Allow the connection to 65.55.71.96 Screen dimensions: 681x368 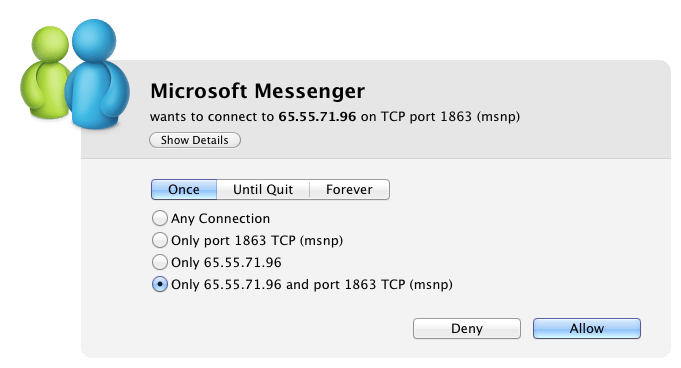(x=587, y=328)
